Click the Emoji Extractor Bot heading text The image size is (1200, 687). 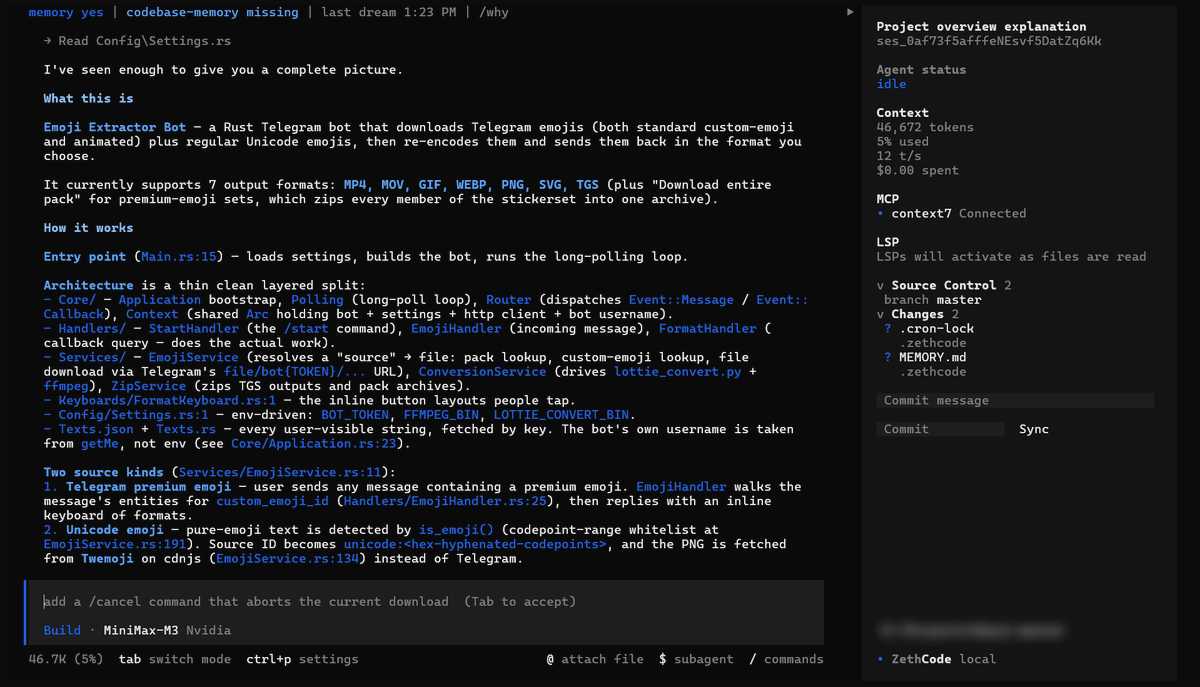(x=115, y=128)
